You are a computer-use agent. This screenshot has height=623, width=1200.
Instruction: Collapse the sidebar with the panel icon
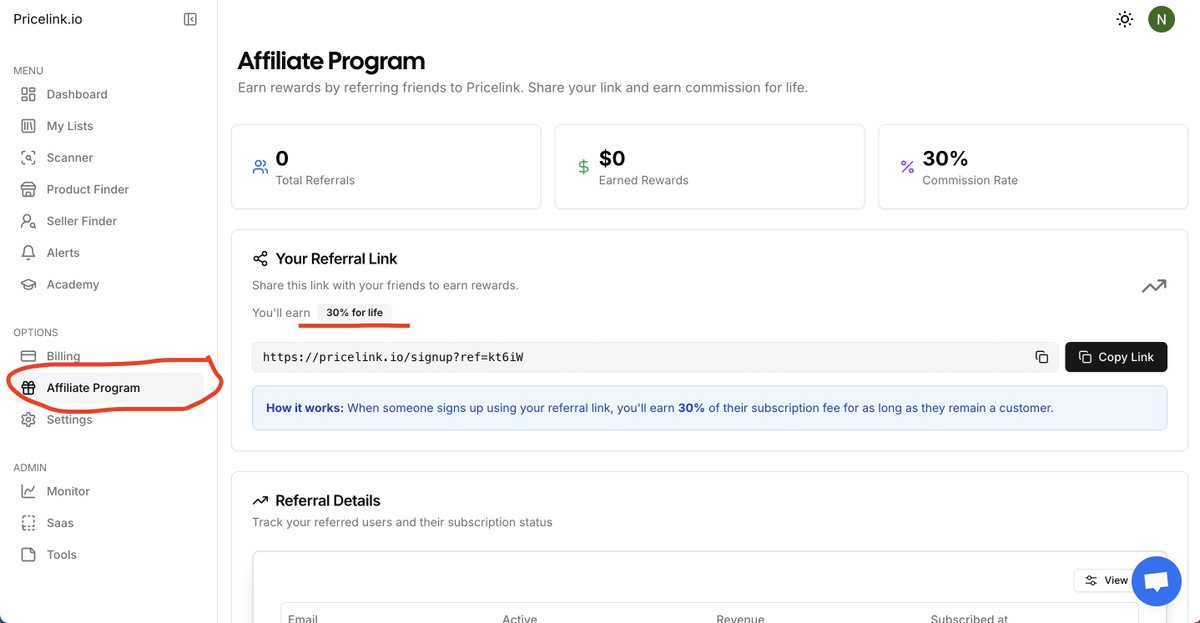(x=190, y=19)
